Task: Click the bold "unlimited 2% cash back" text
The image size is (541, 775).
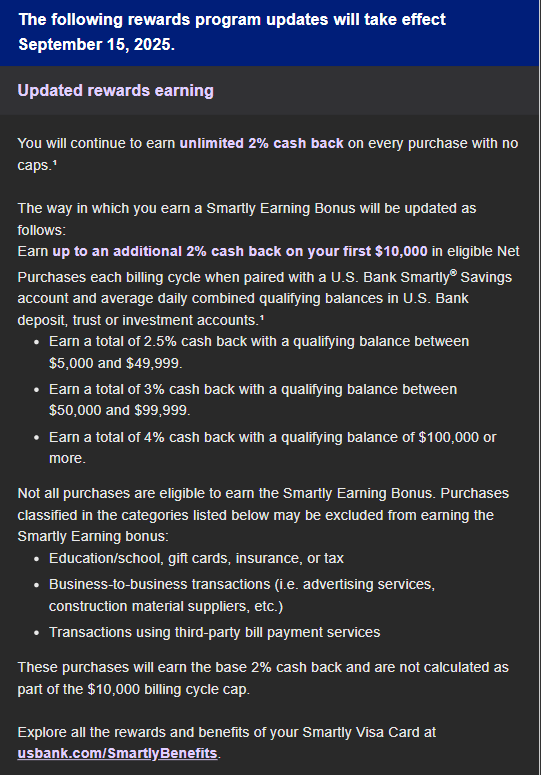Action: pyautogui.click(x=261, y=143)
